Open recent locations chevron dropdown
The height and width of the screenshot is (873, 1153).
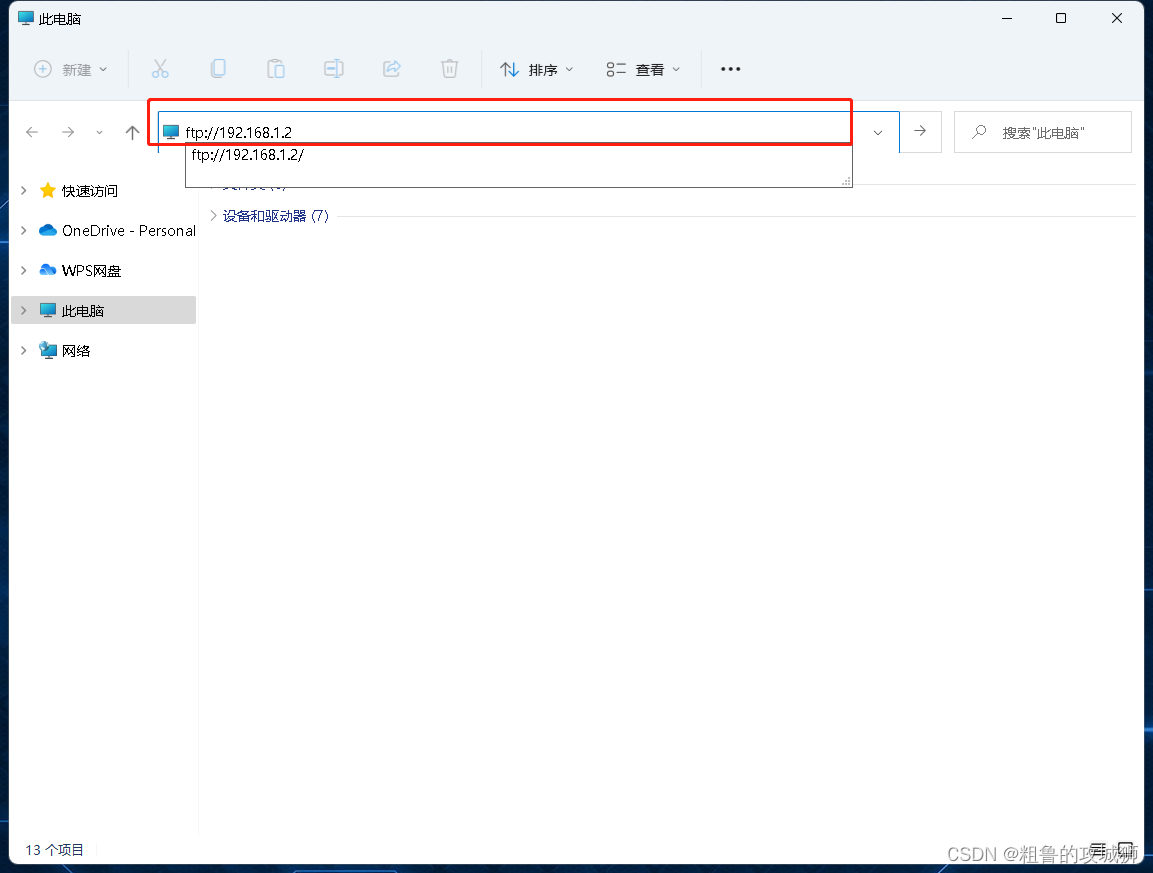pos(99,132)
